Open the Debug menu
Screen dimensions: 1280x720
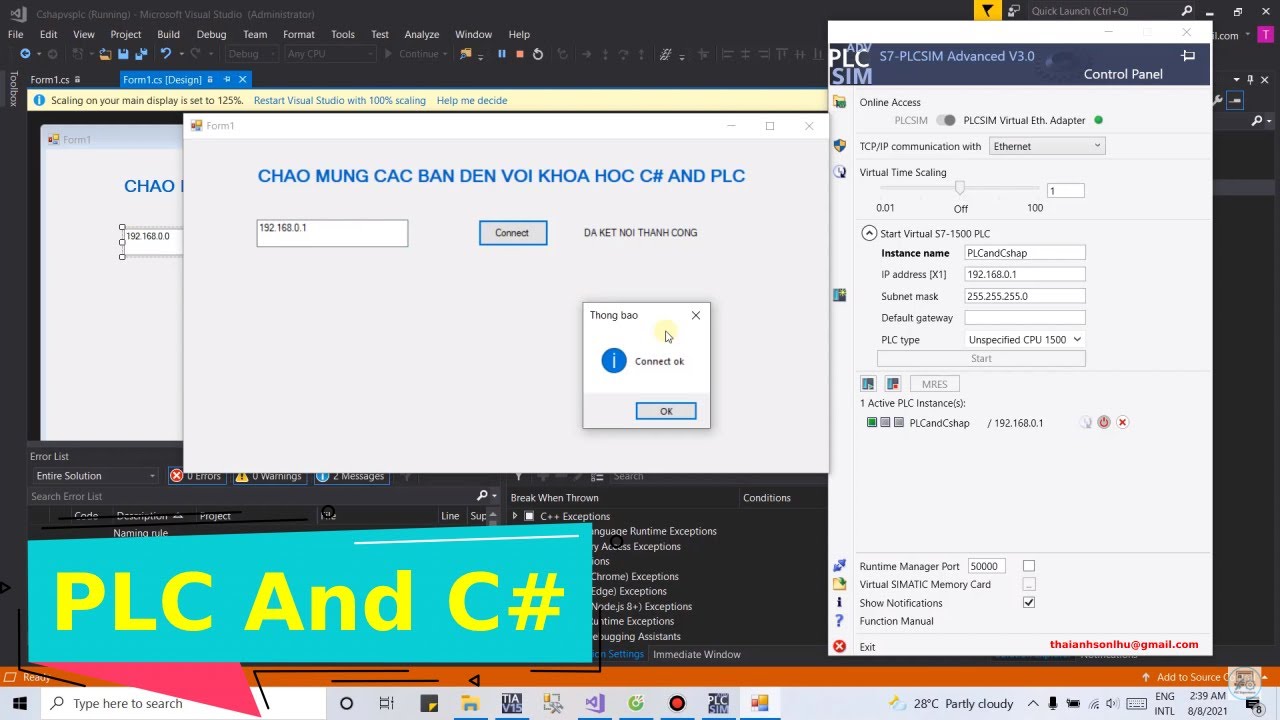[x=211, y=34]
